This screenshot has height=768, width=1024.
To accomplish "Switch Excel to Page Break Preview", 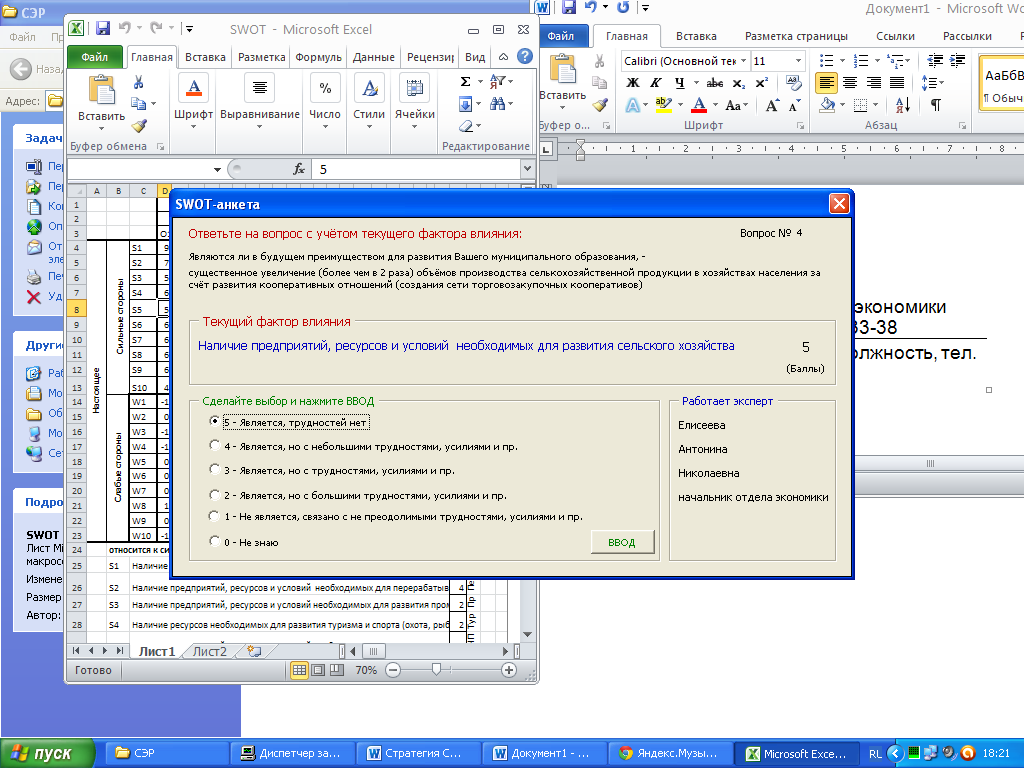I will tap(337, 670).
